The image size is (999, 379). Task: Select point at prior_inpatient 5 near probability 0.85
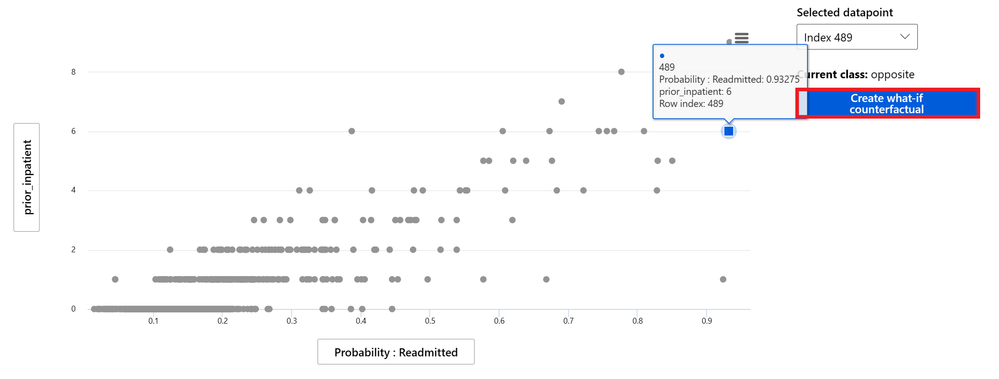(672, 161)
